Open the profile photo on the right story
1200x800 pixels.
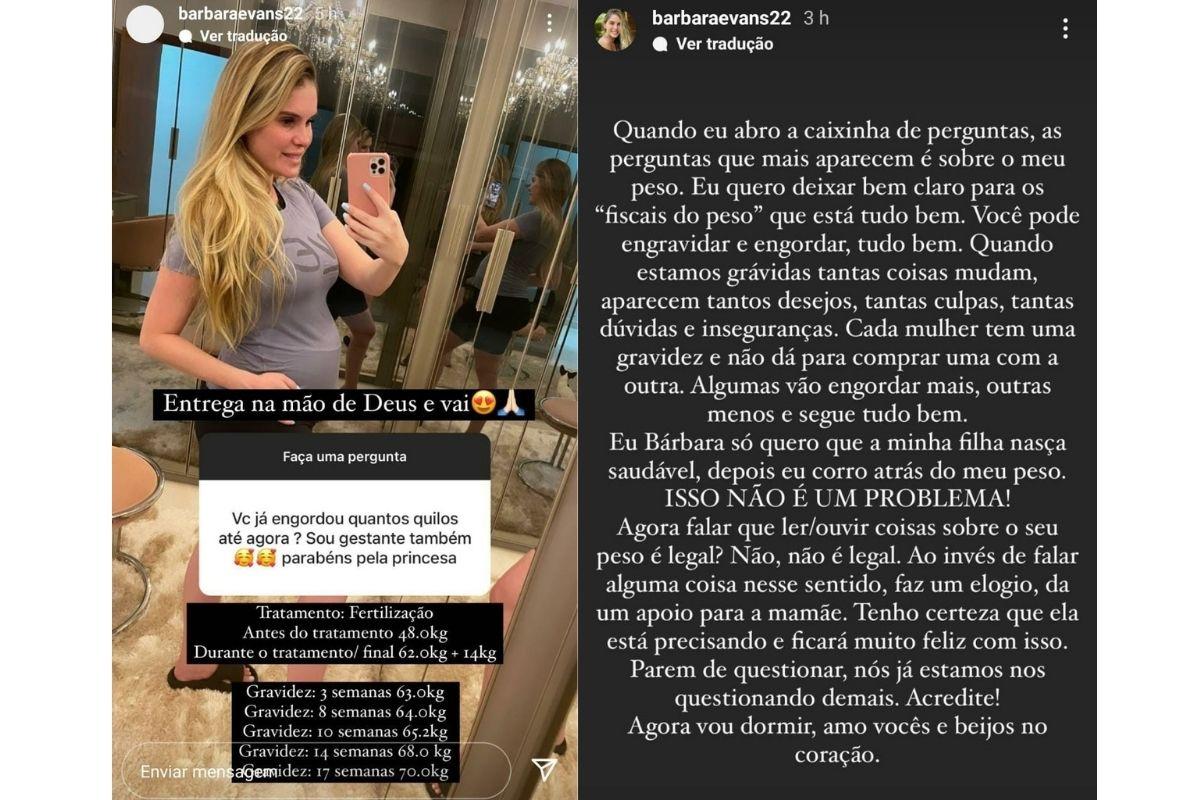615,30
